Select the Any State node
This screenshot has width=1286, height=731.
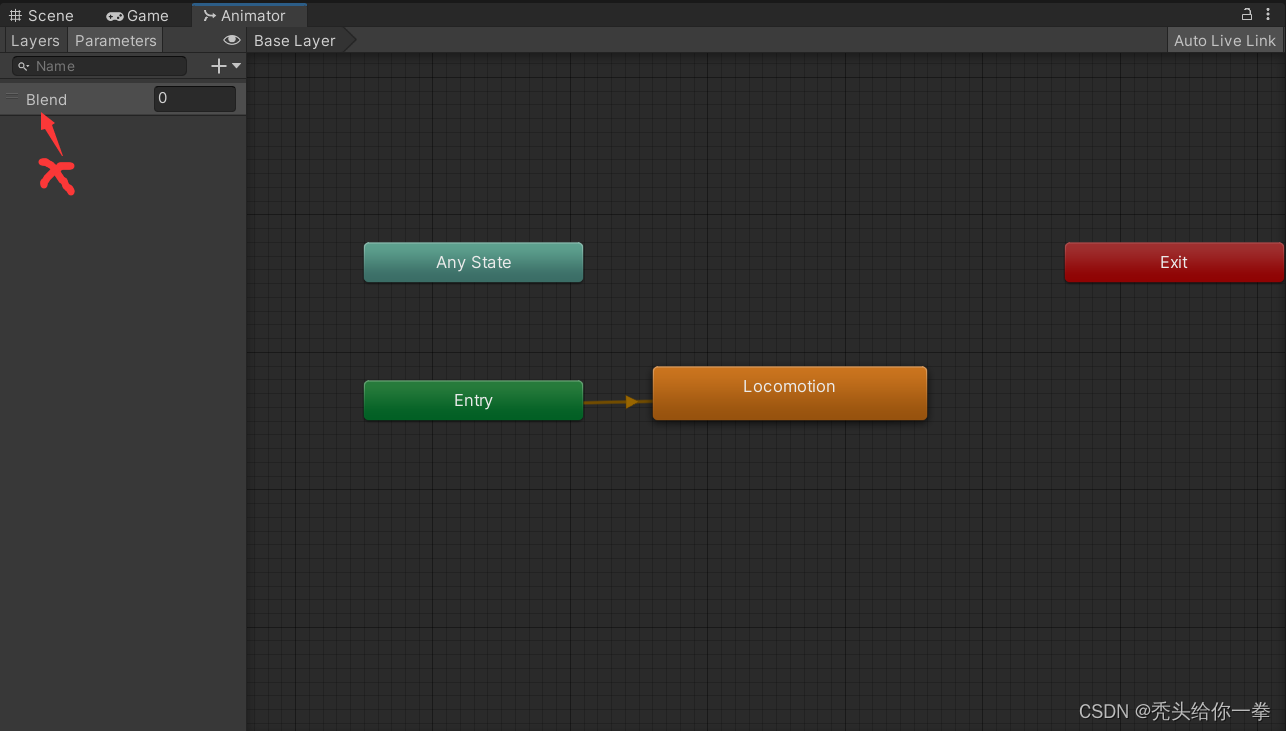(473, 262)
